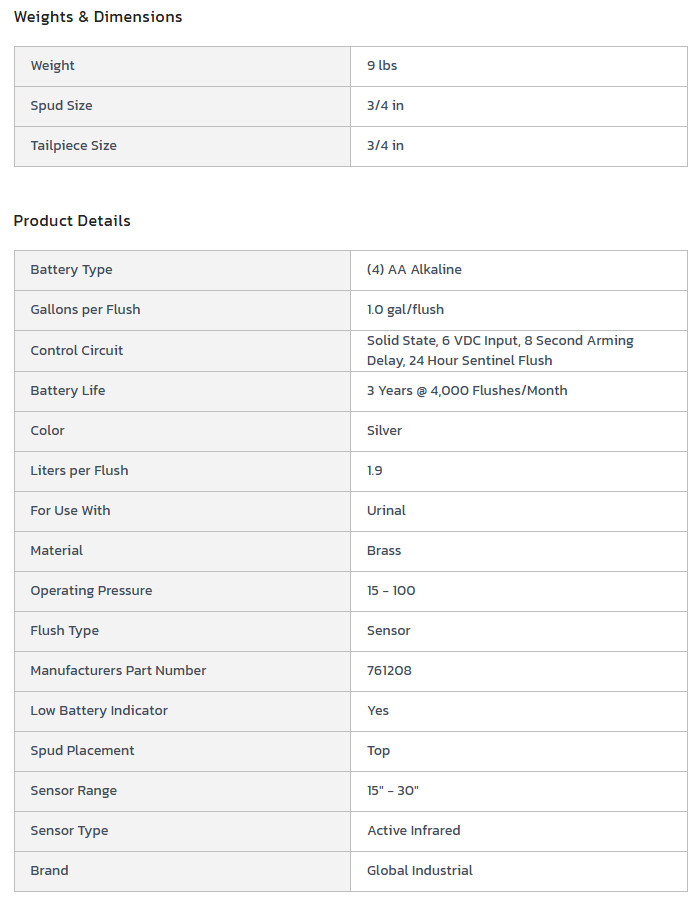Click the Urinal value
Viewport: 696px width, 908px height.
pyautogui.click(x=386, y=511)
